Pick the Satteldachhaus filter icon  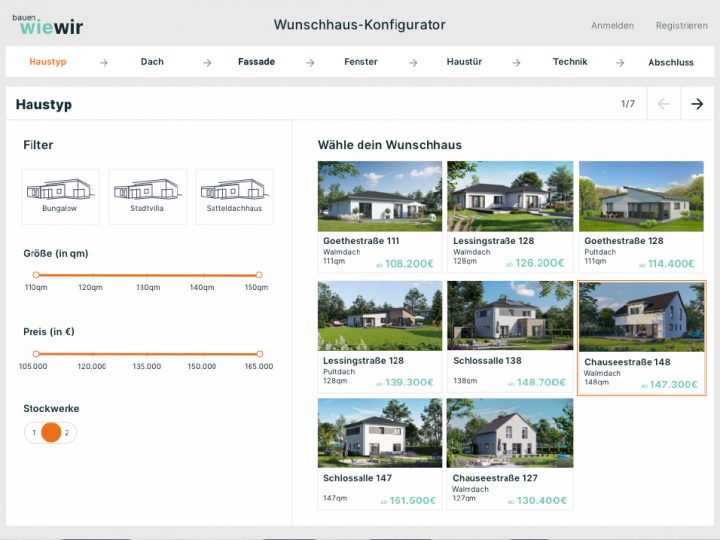[234, 194]
